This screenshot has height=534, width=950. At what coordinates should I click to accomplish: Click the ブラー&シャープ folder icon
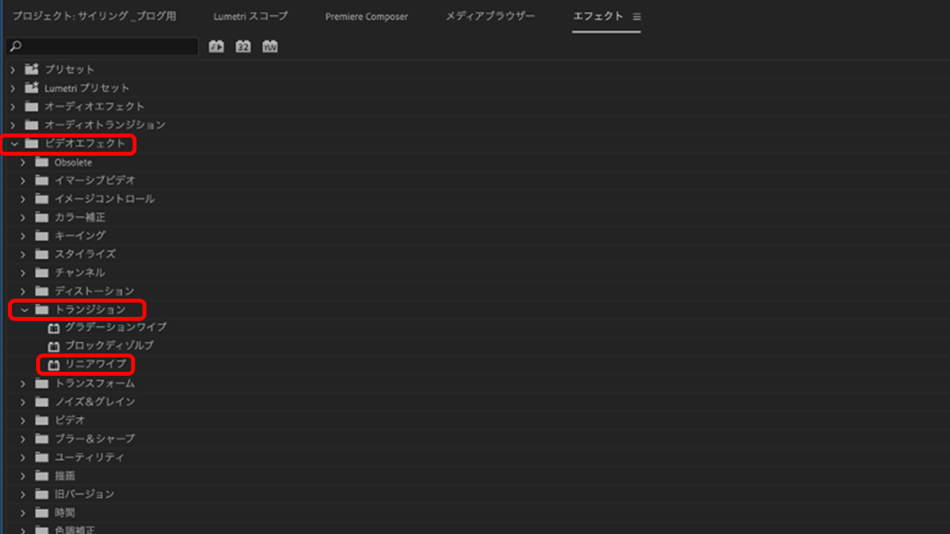click(x=42, y=439)
